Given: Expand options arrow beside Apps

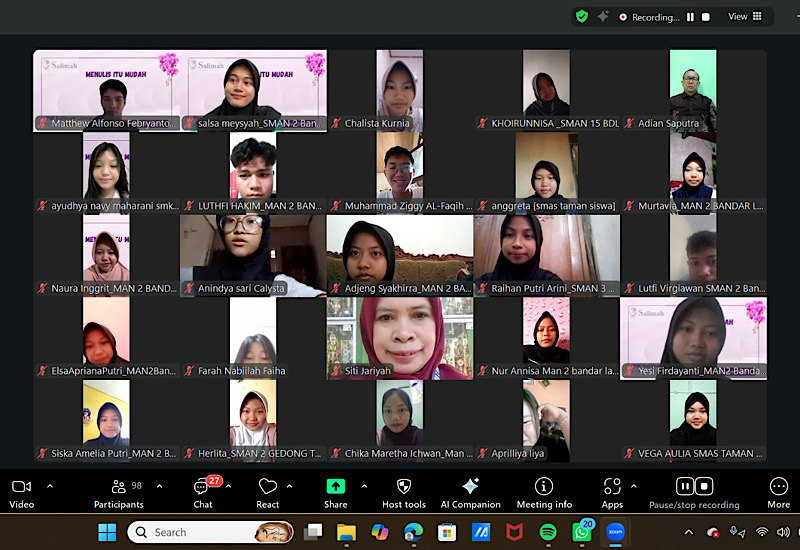Looking at the screenshot, I should tap(634, 486).
